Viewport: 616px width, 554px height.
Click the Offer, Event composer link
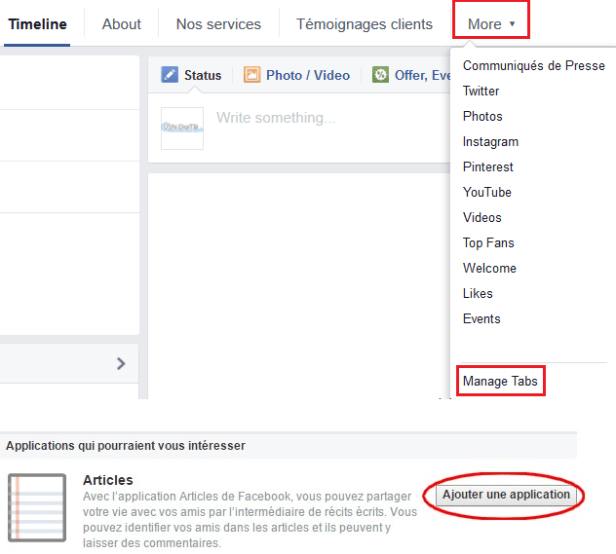pos(422,75)
